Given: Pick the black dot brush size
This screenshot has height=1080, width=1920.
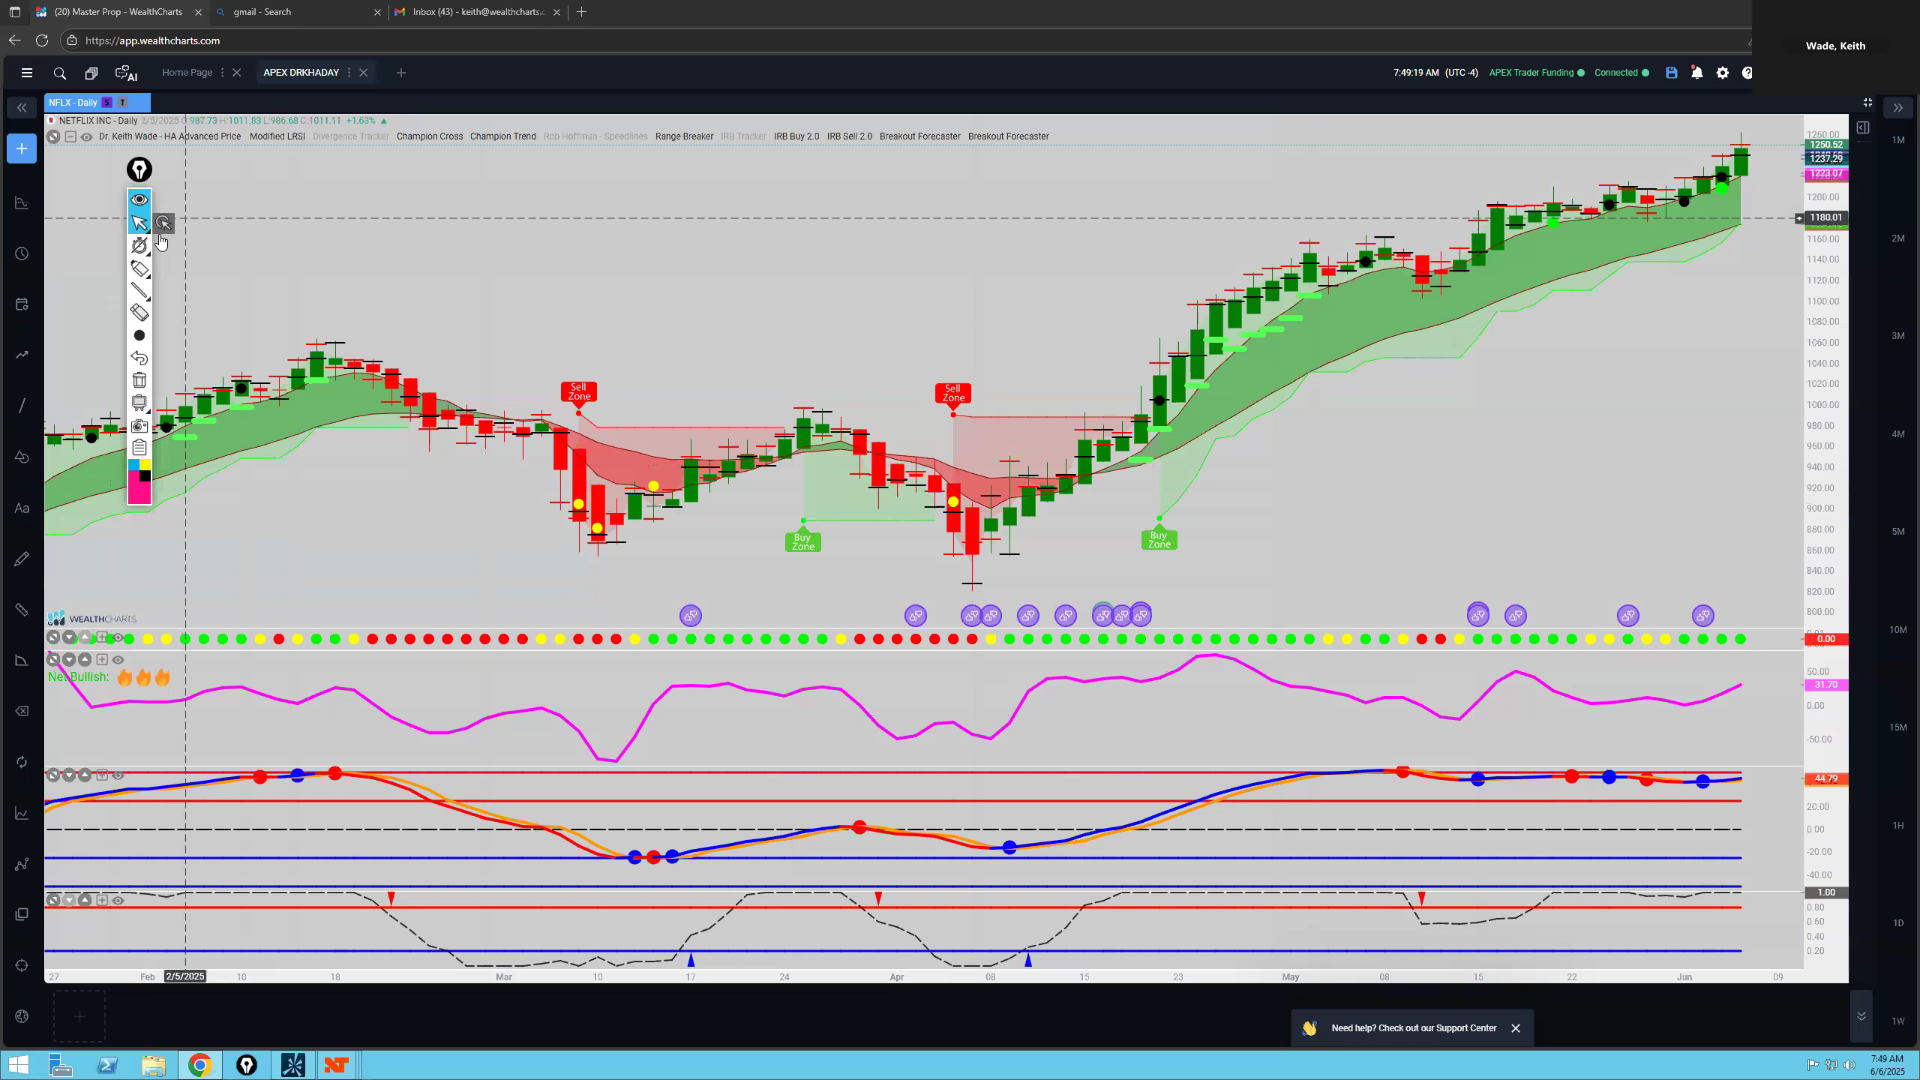Looking at the screenshot, I should coord(139,335).
